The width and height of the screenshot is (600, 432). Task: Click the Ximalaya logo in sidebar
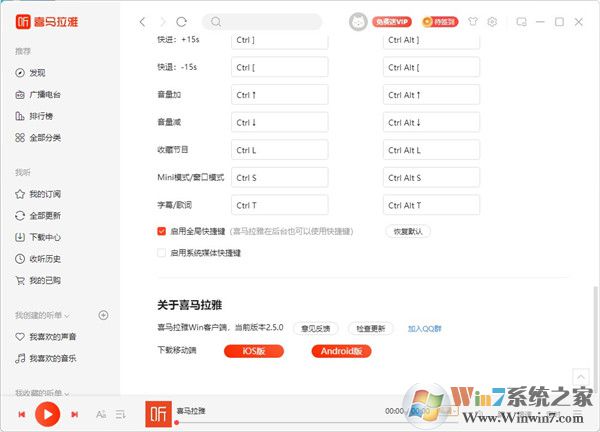(x=47, y=21)
